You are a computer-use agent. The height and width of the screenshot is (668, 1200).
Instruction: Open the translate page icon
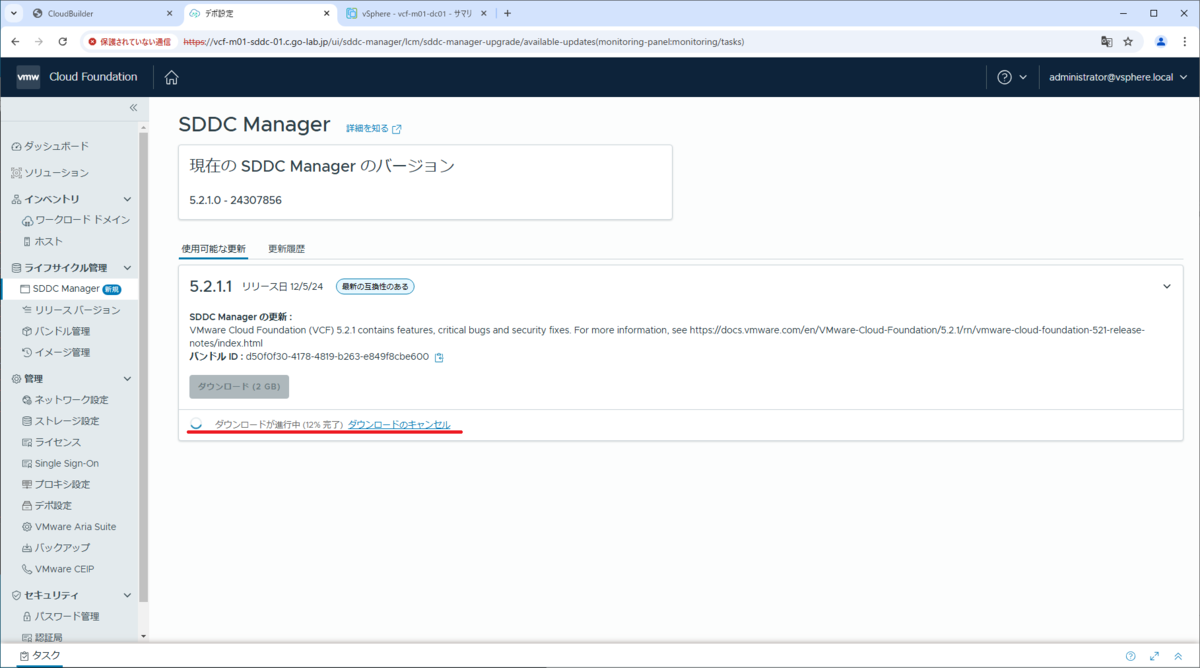[1107, 42]
